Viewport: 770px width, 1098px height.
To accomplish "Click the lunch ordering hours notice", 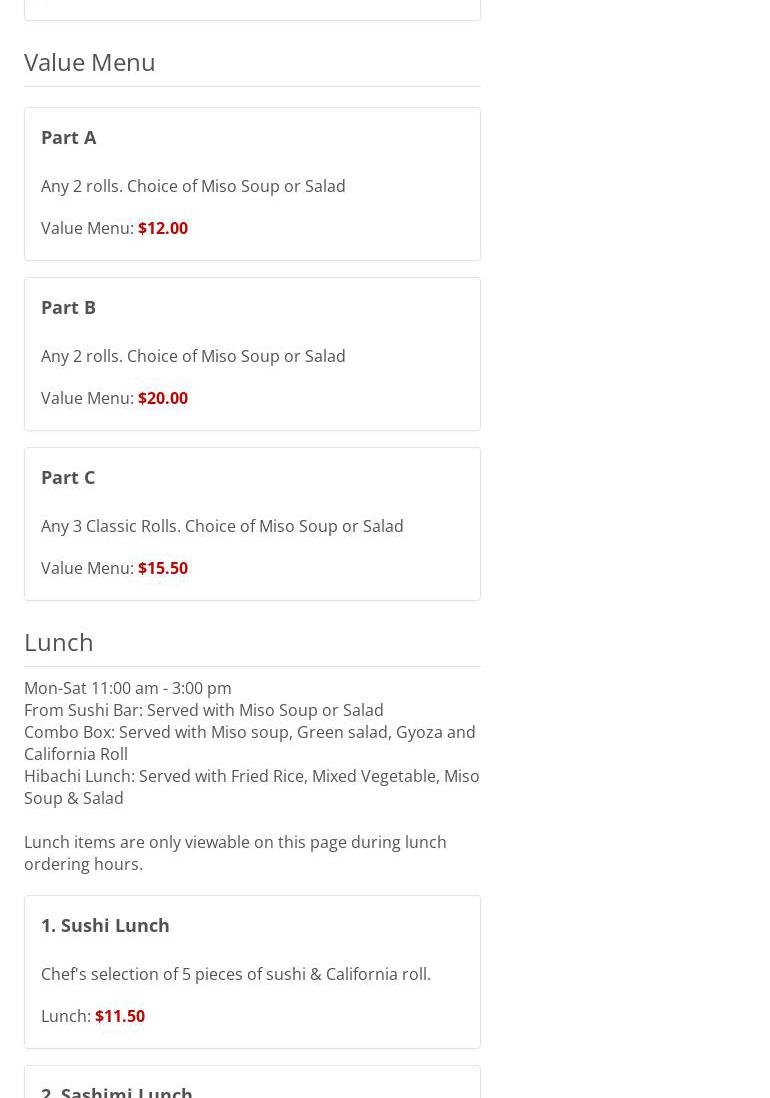I will [x=235, y=853].
